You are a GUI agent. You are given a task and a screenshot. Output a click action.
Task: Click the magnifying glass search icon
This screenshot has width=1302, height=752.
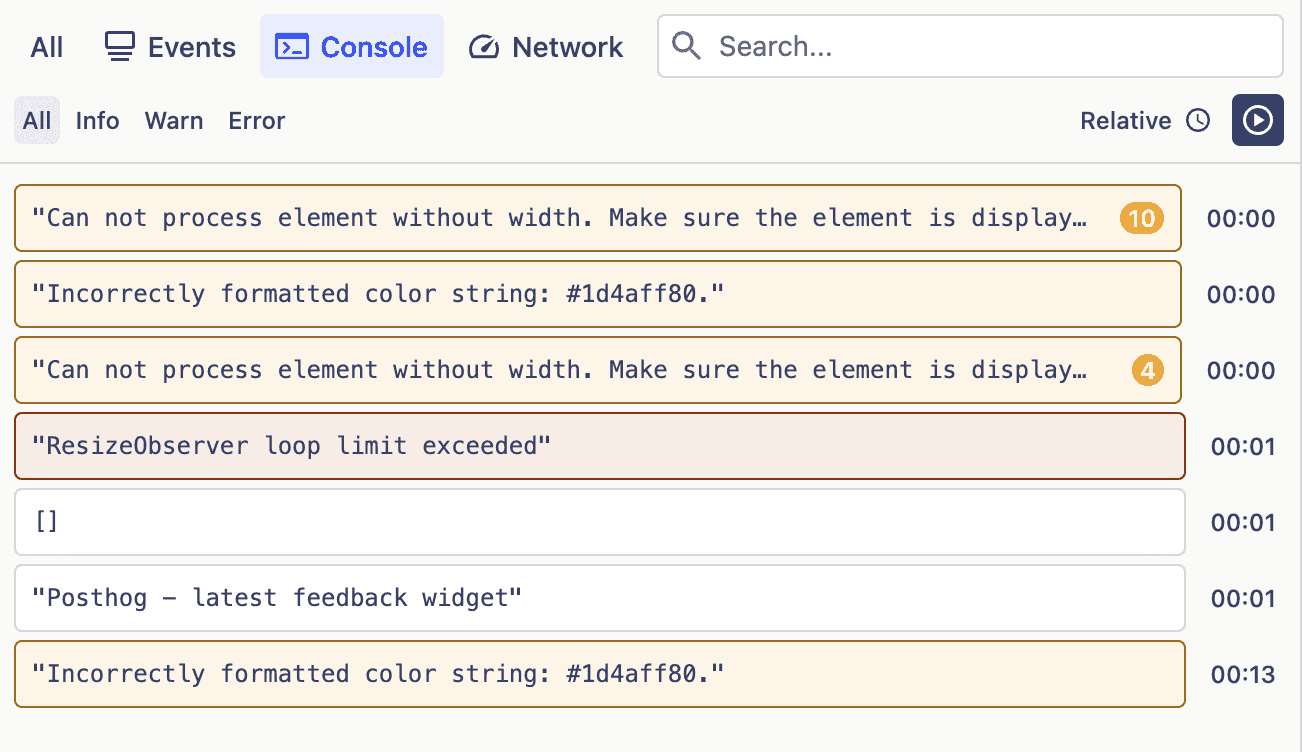(x=686, y=46)
